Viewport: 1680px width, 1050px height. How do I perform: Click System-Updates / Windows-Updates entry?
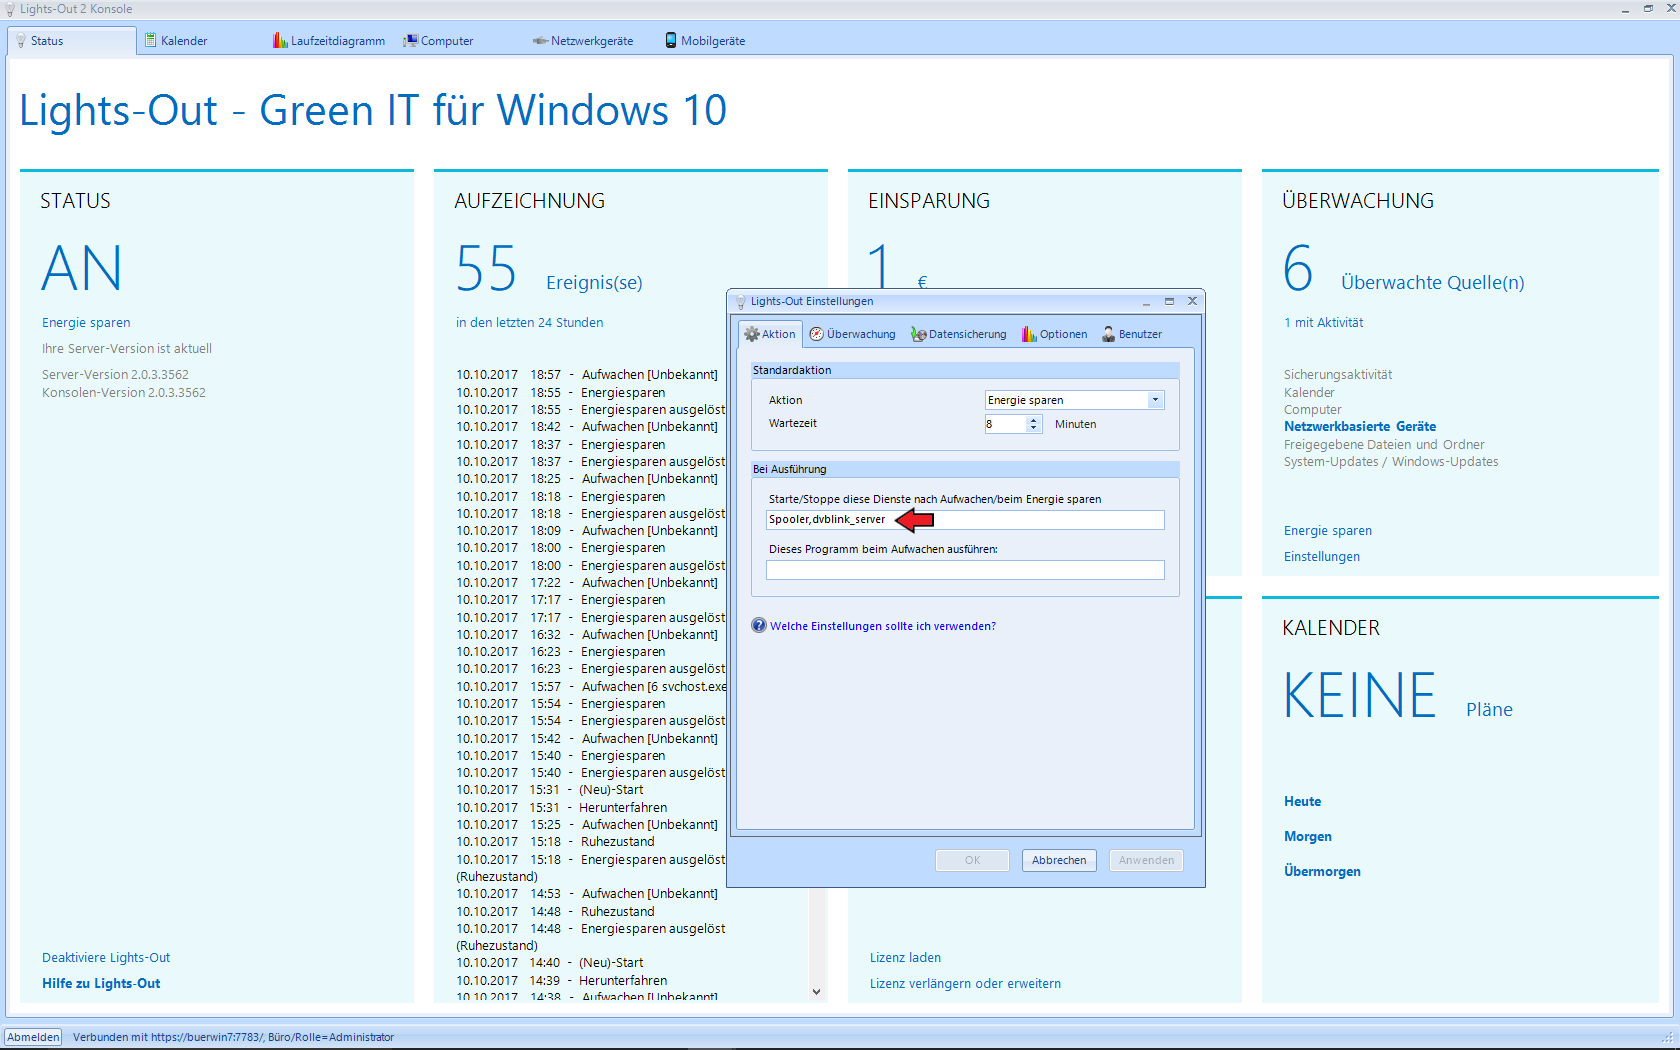point(1391,462)
